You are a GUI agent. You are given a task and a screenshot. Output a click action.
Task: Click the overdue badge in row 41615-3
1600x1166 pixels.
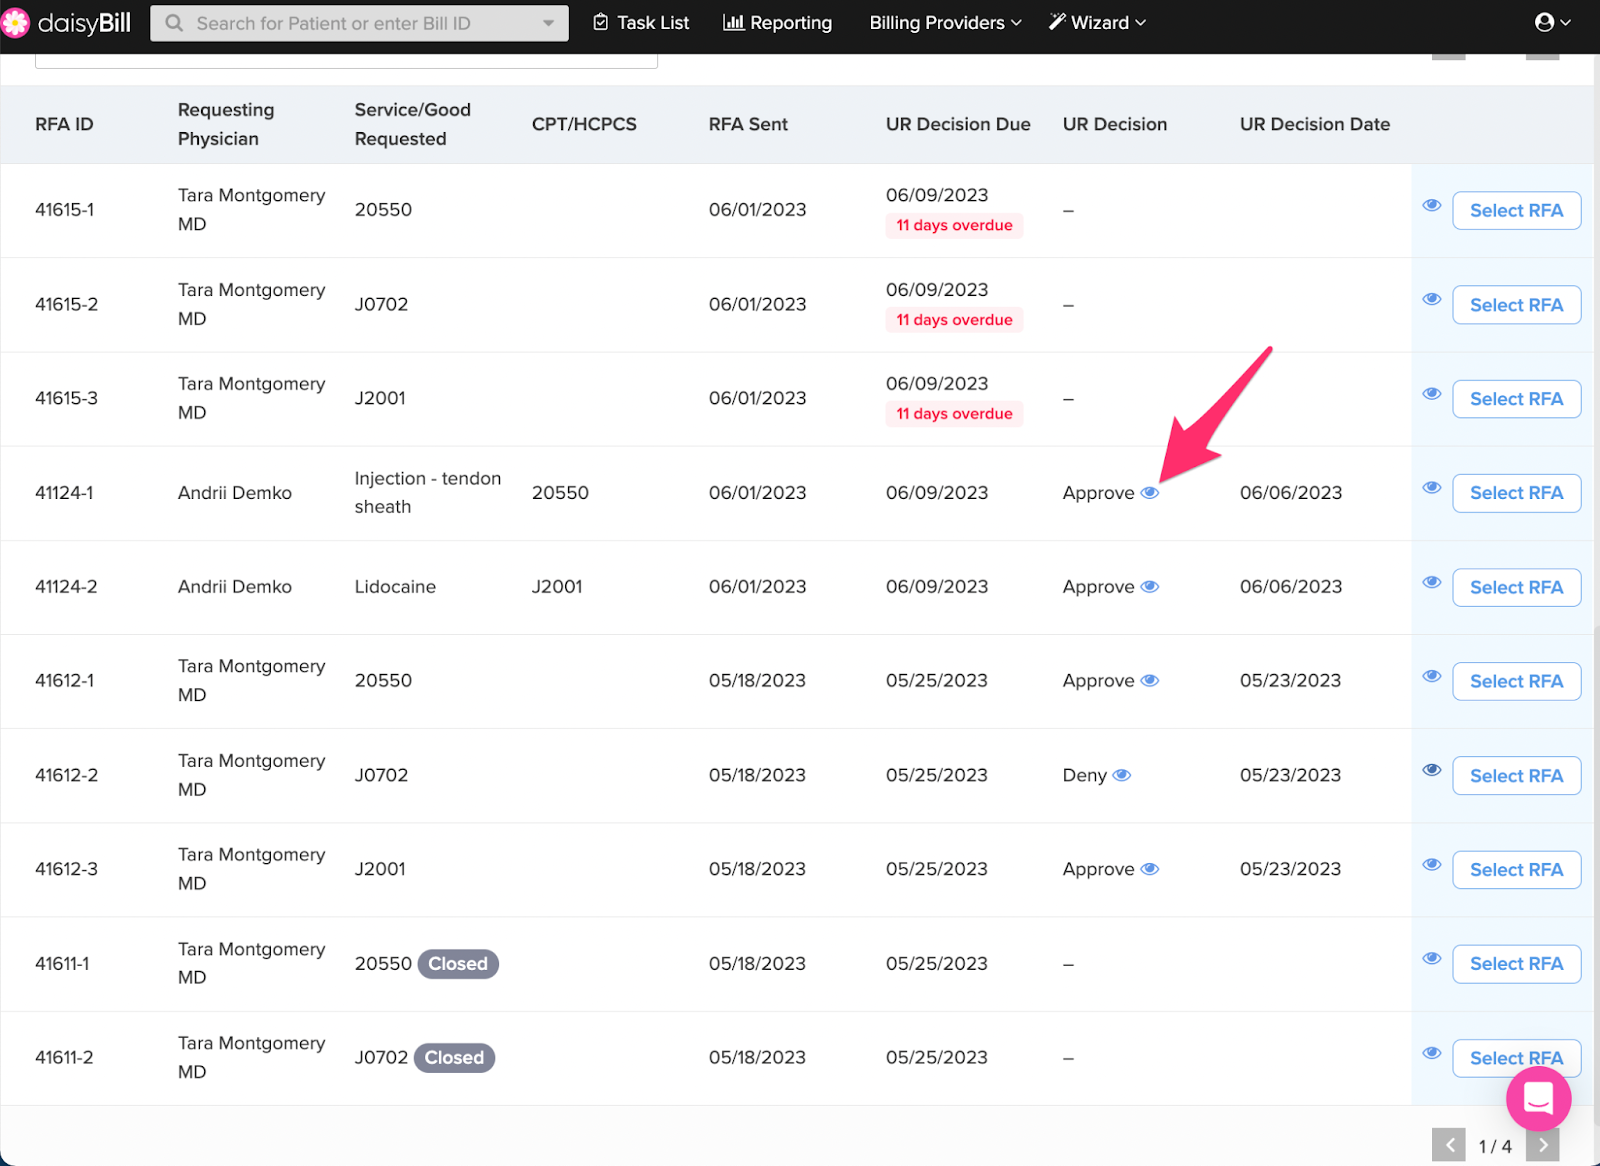pos(954,414)
